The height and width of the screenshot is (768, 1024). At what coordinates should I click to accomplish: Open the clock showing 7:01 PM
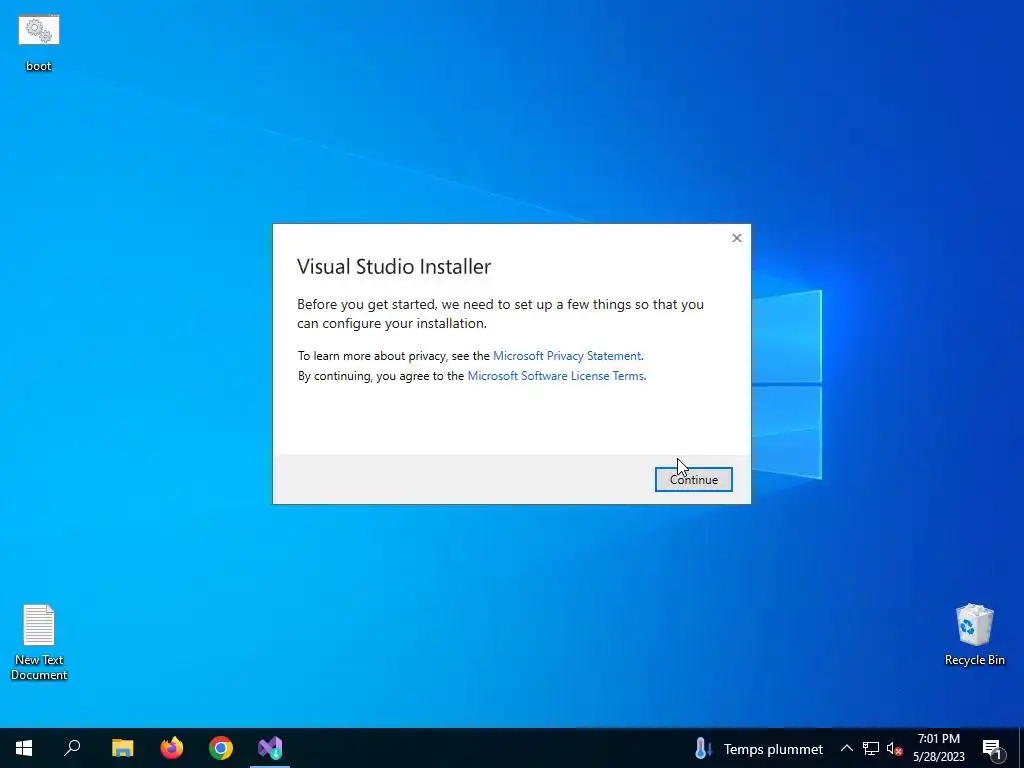pos(938,748)
